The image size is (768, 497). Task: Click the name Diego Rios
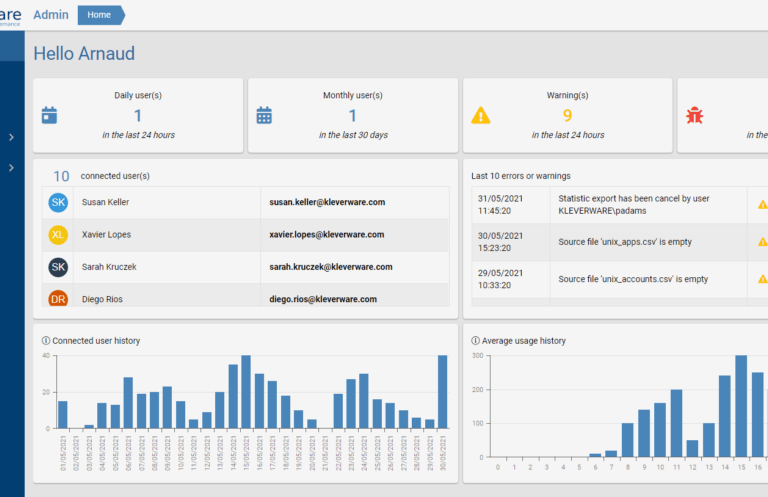(102, 299)
